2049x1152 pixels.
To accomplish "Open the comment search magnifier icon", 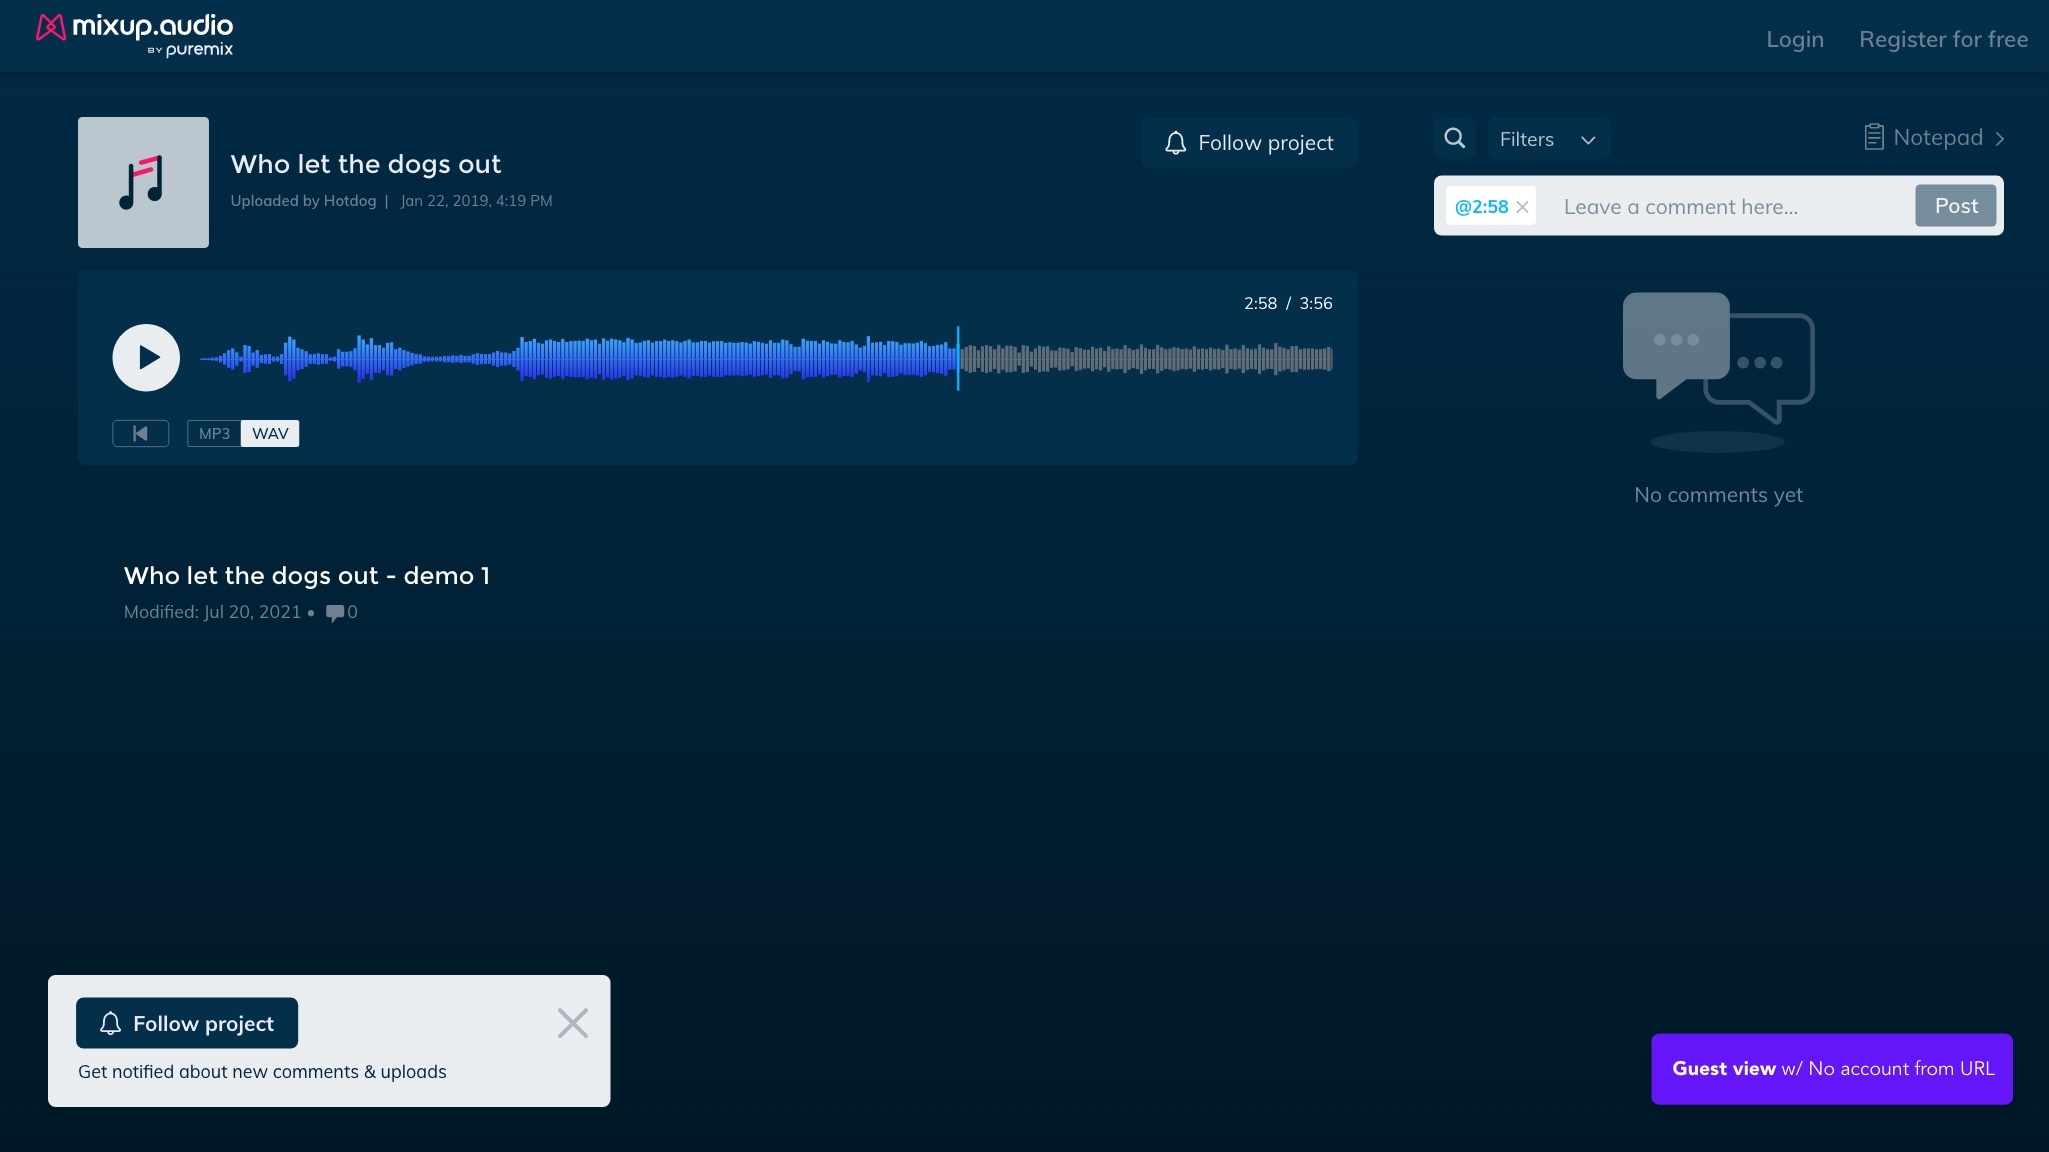I will pyautogui.click(x=1455, y=138).
